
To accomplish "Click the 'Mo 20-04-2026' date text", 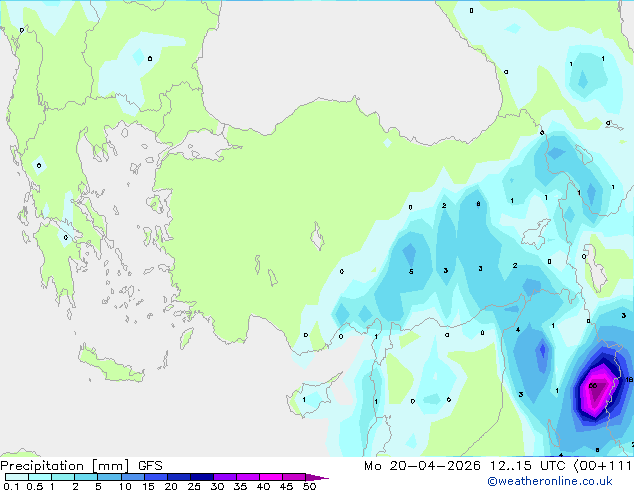I will point(423,466).
